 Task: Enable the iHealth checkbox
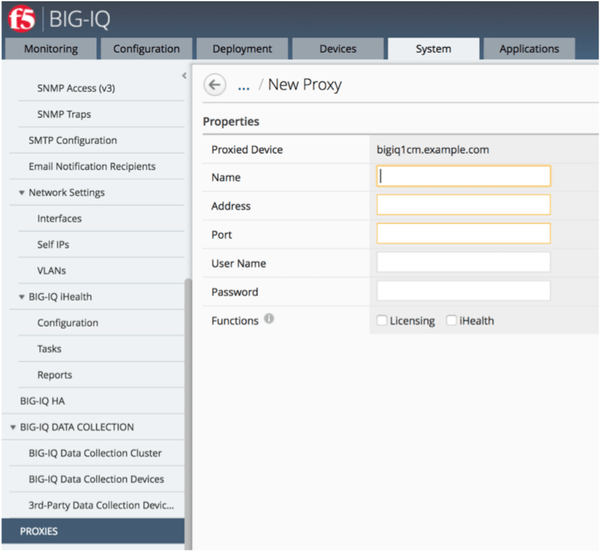(451, 320)
